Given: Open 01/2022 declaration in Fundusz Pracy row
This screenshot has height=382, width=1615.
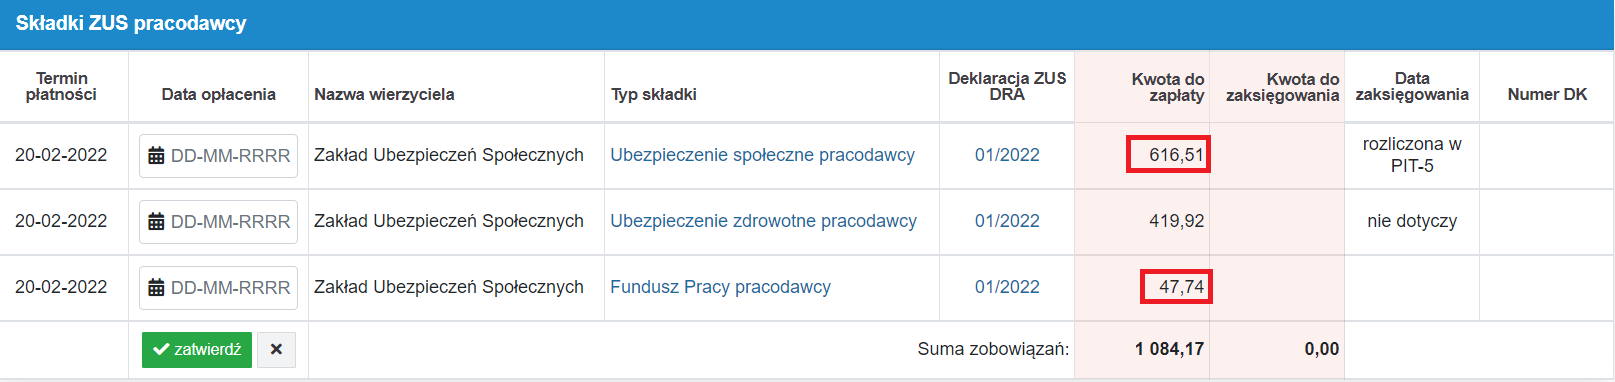Looking at the screenshot, I should tap(1007, 287).
